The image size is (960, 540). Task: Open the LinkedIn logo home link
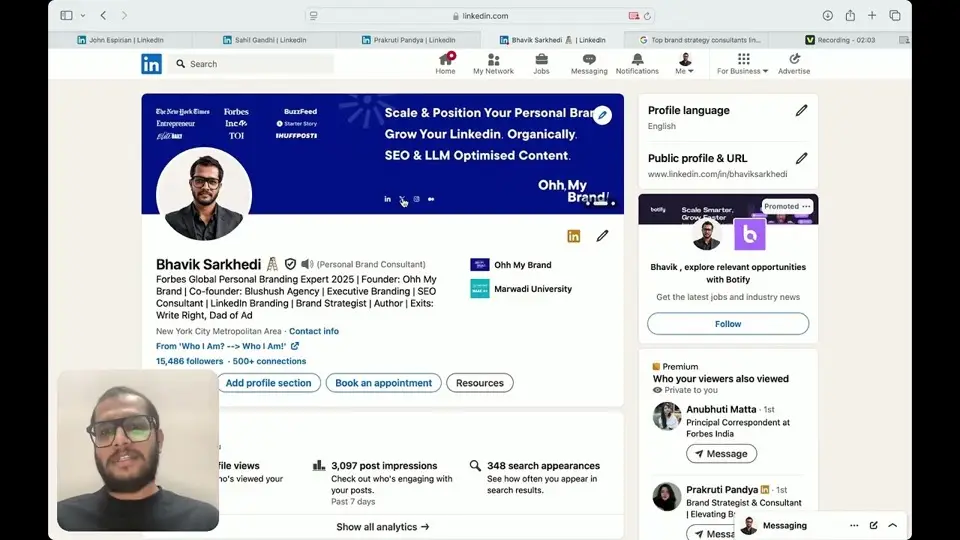tap(151, 64)
